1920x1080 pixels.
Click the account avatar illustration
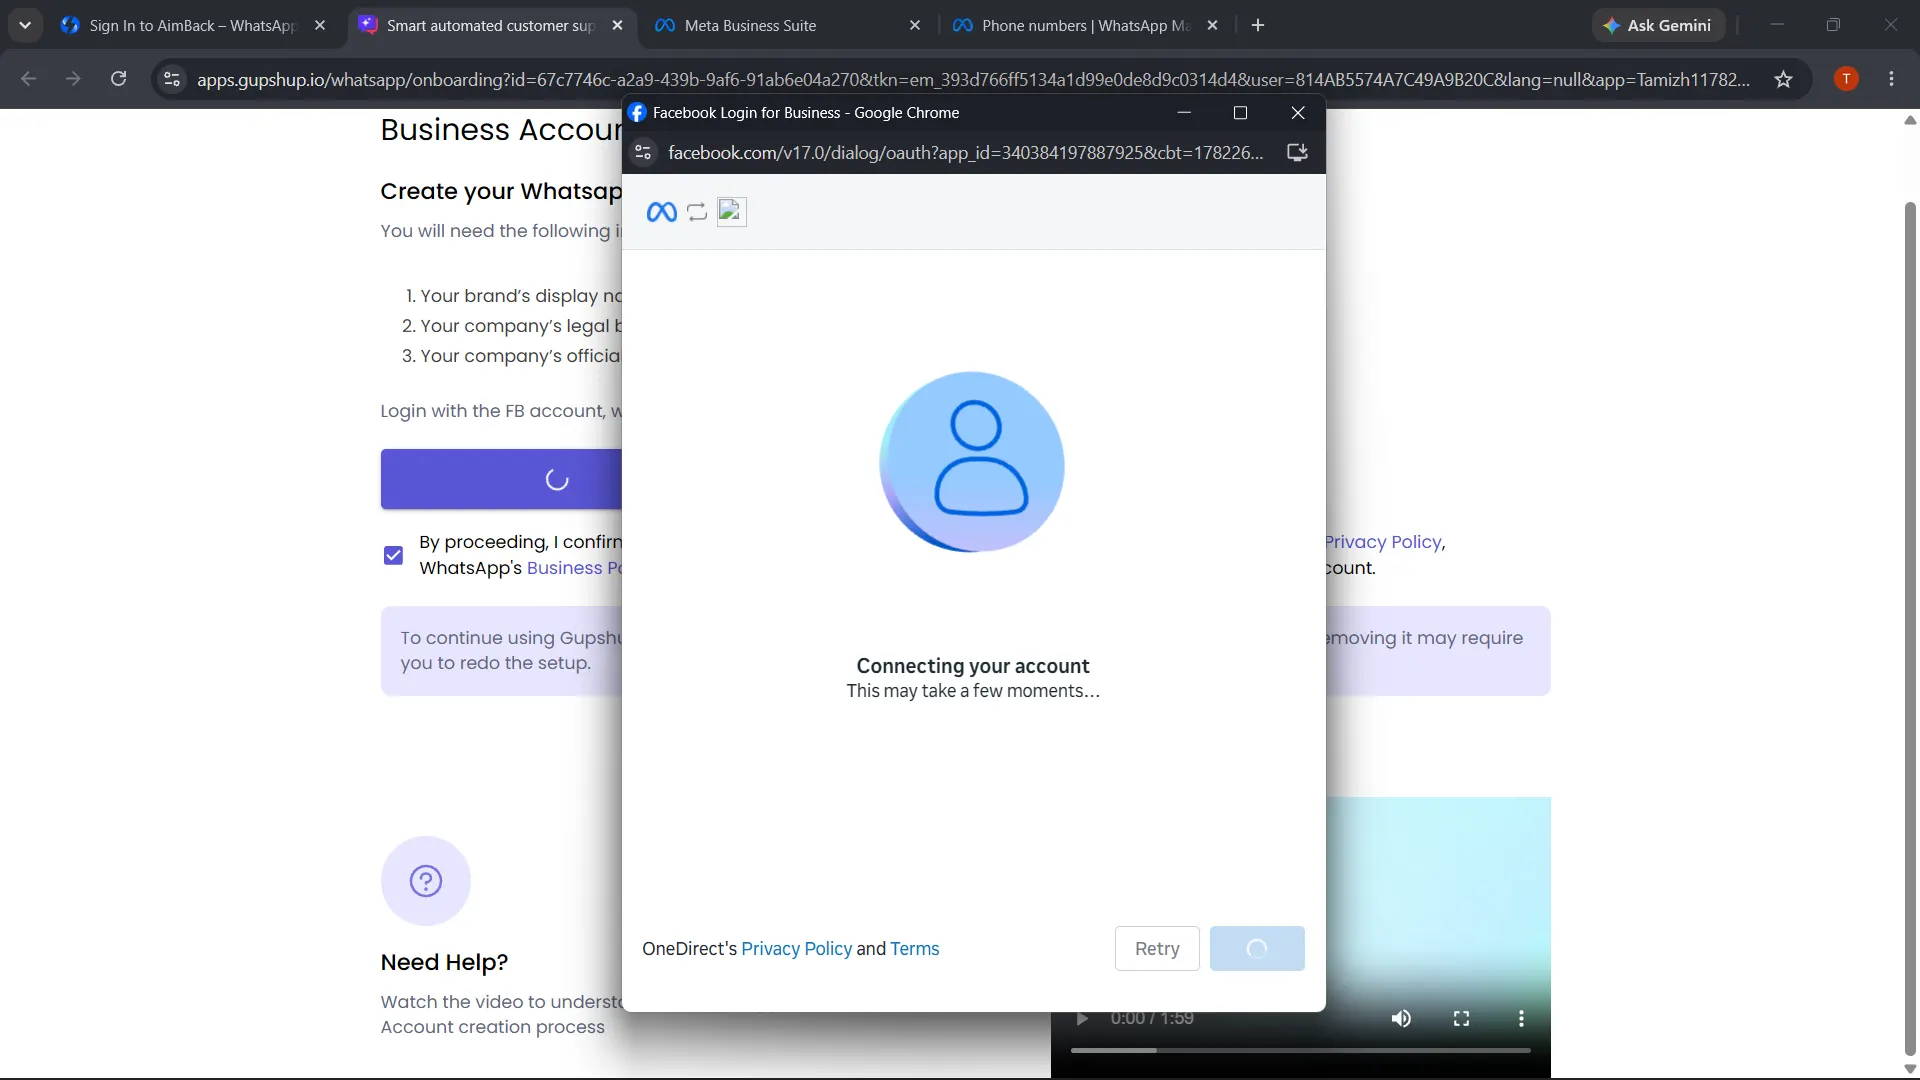[x=972, y=462]
